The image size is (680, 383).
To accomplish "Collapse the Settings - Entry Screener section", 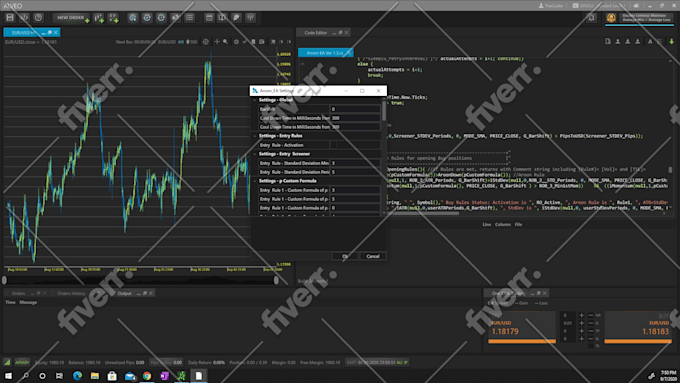I will pos(255,154).
